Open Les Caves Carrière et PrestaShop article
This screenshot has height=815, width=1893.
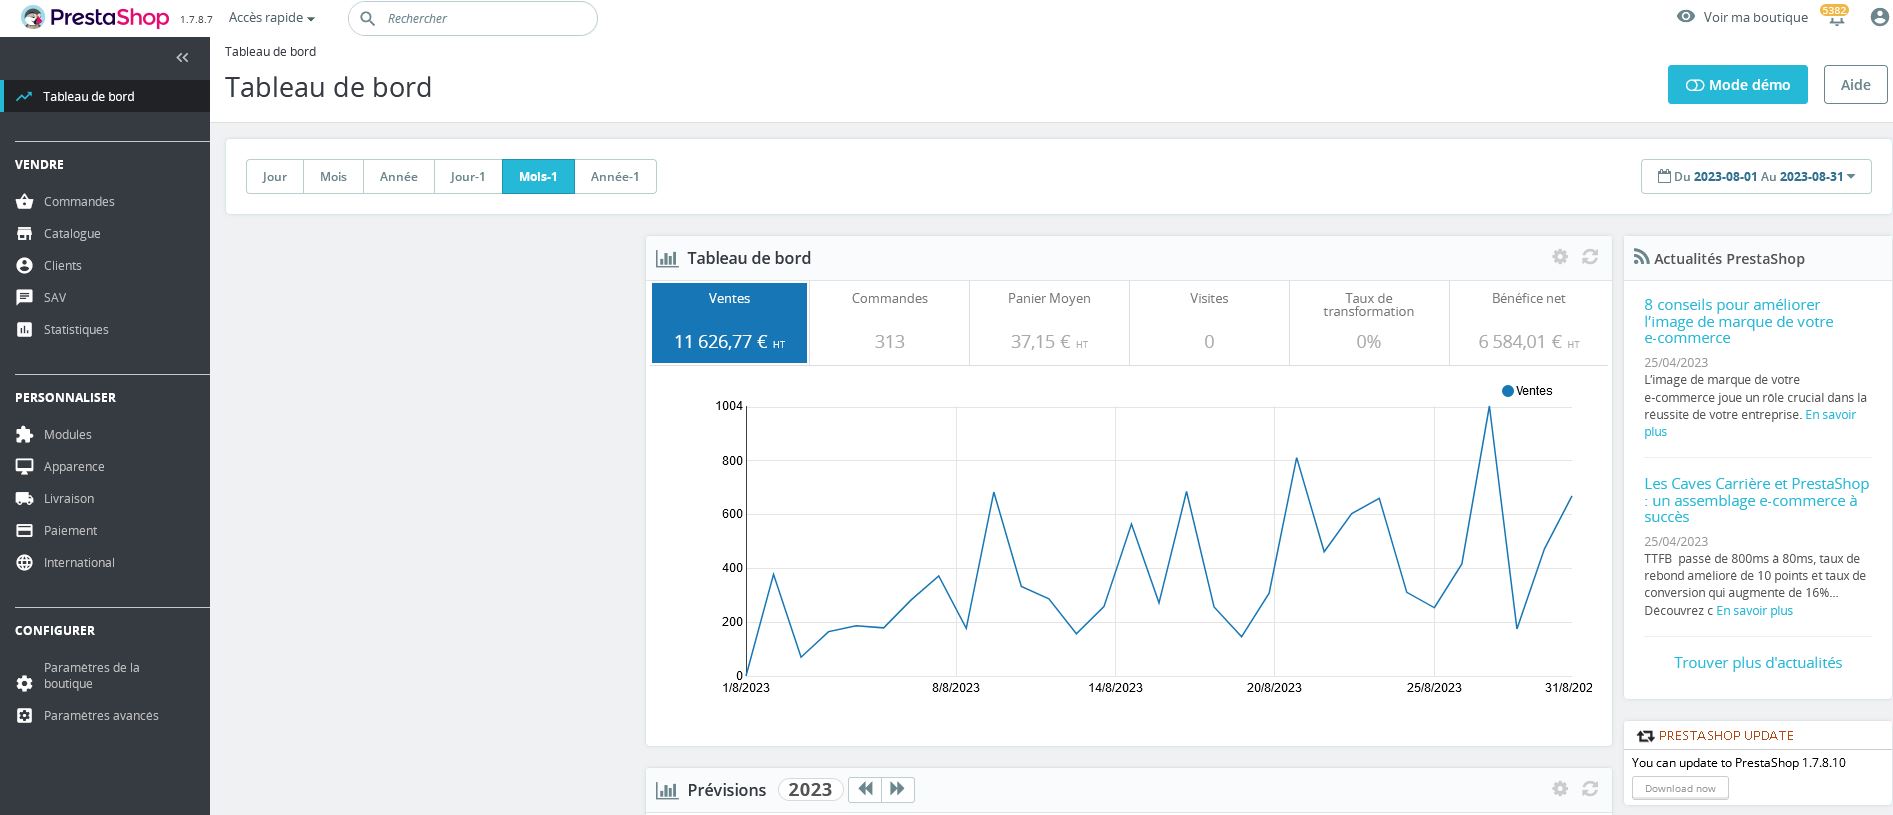click(x=1756, y=500)
